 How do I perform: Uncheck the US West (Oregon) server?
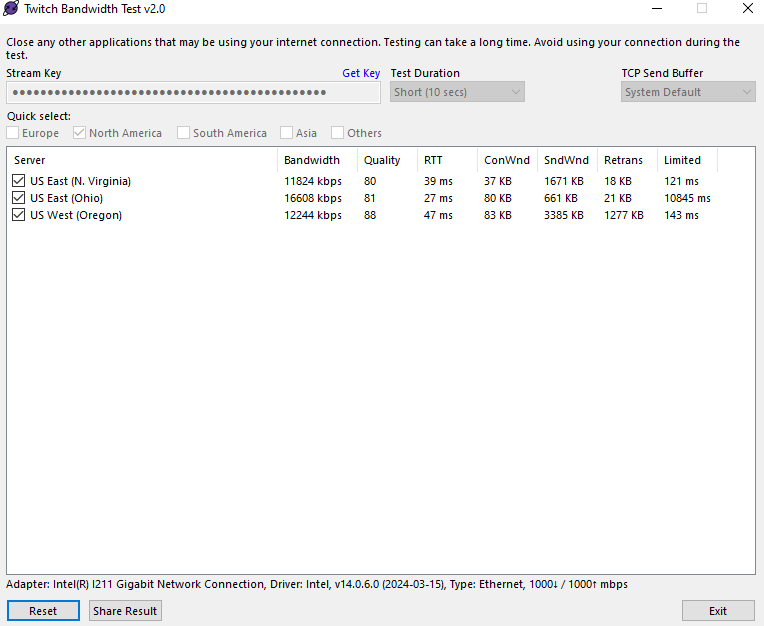(x=19, y=215)
